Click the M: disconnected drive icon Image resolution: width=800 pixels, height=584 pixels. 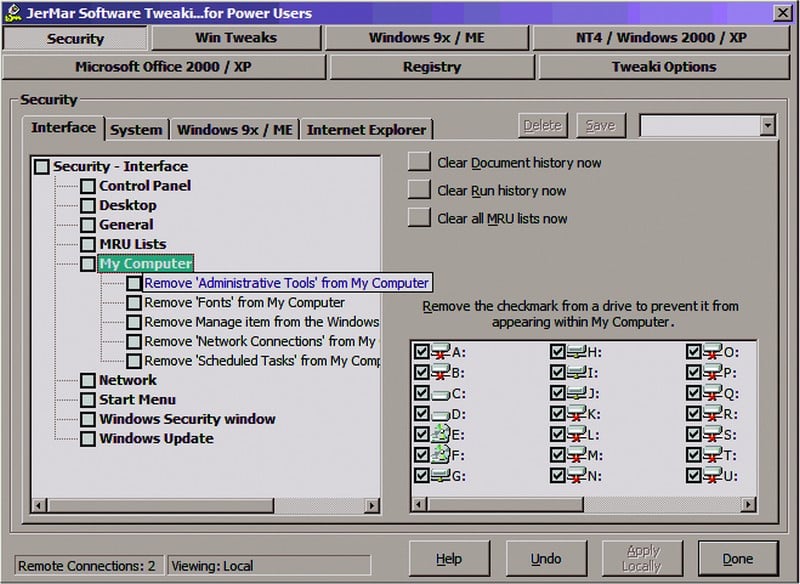click(577, 455)
